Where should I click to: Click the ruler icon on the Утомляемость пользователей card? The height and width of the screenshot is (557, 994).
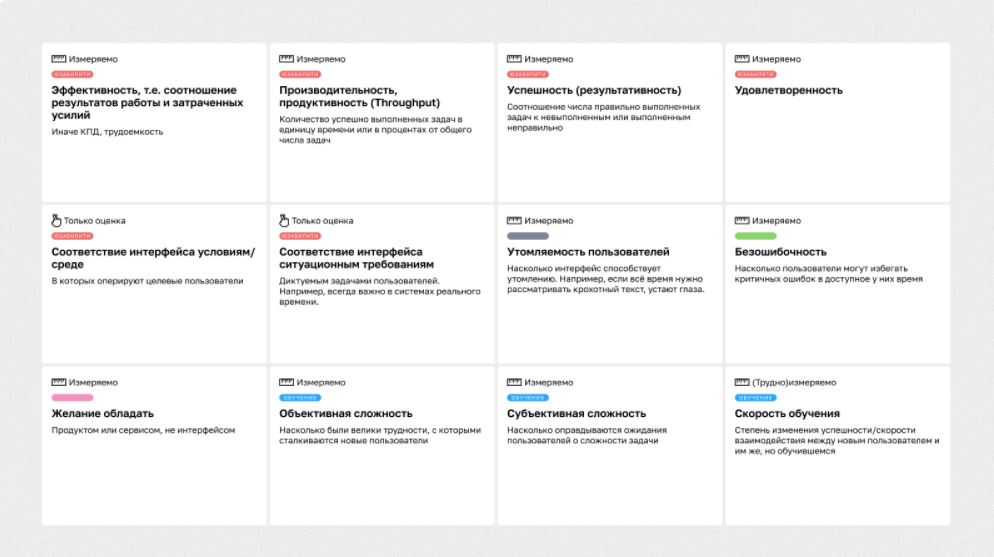[514, 221]
